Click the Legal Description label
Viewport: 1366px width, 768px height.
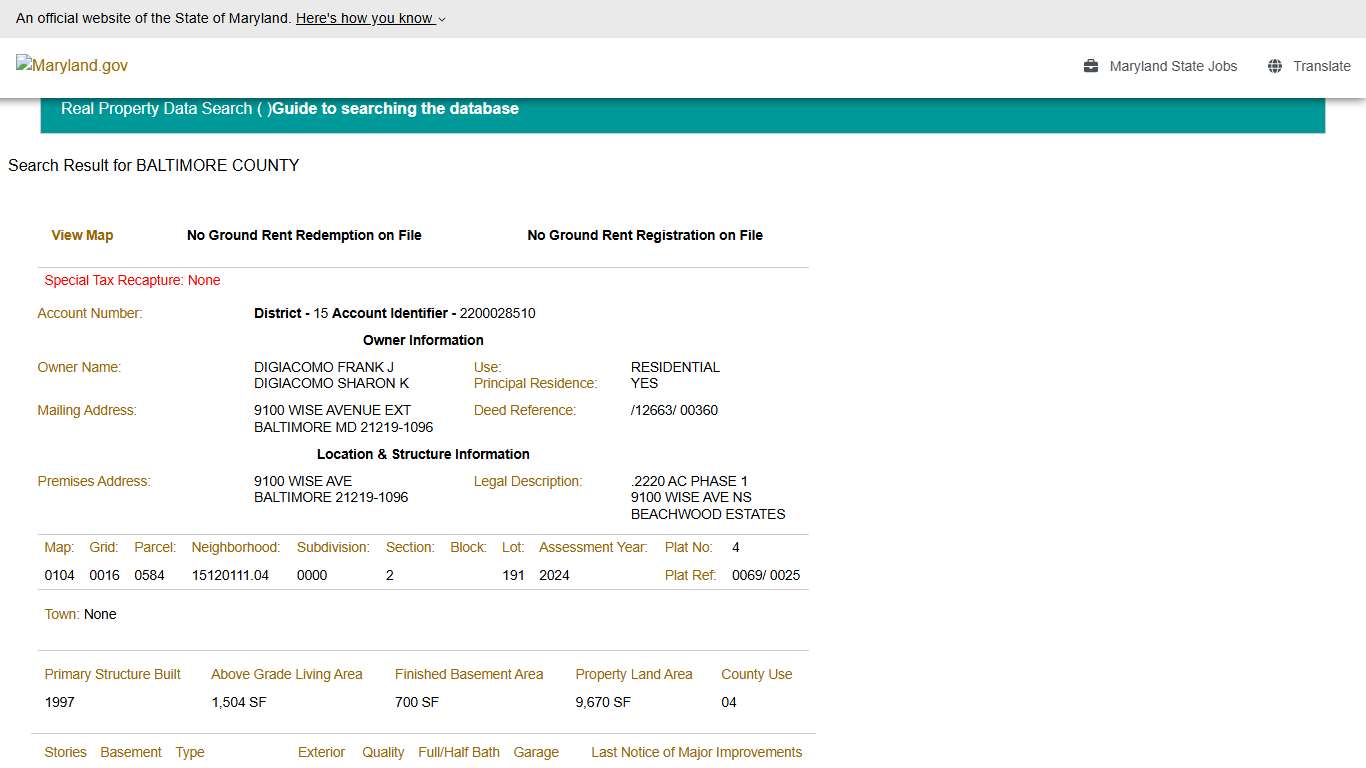tap(527, 481)
